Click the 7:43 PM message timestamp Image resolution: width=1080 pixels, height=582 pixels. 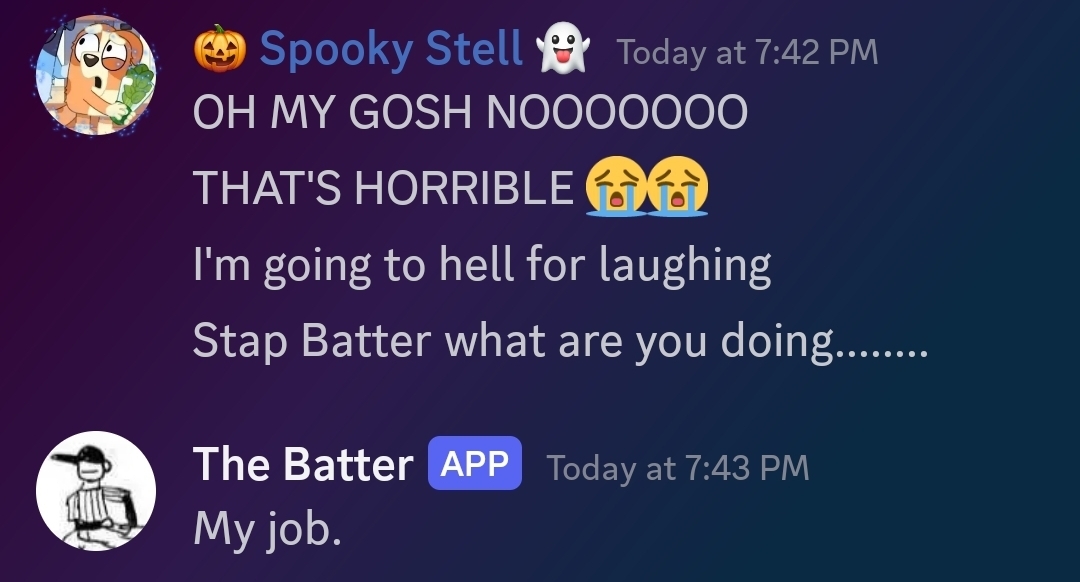pyautogui.click(x=677, y=467)
